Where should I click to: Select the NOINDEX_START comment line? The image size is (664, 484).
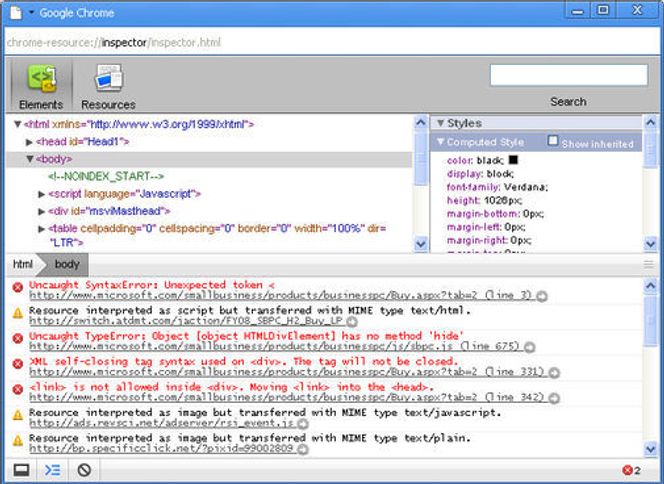coord(106,176)
